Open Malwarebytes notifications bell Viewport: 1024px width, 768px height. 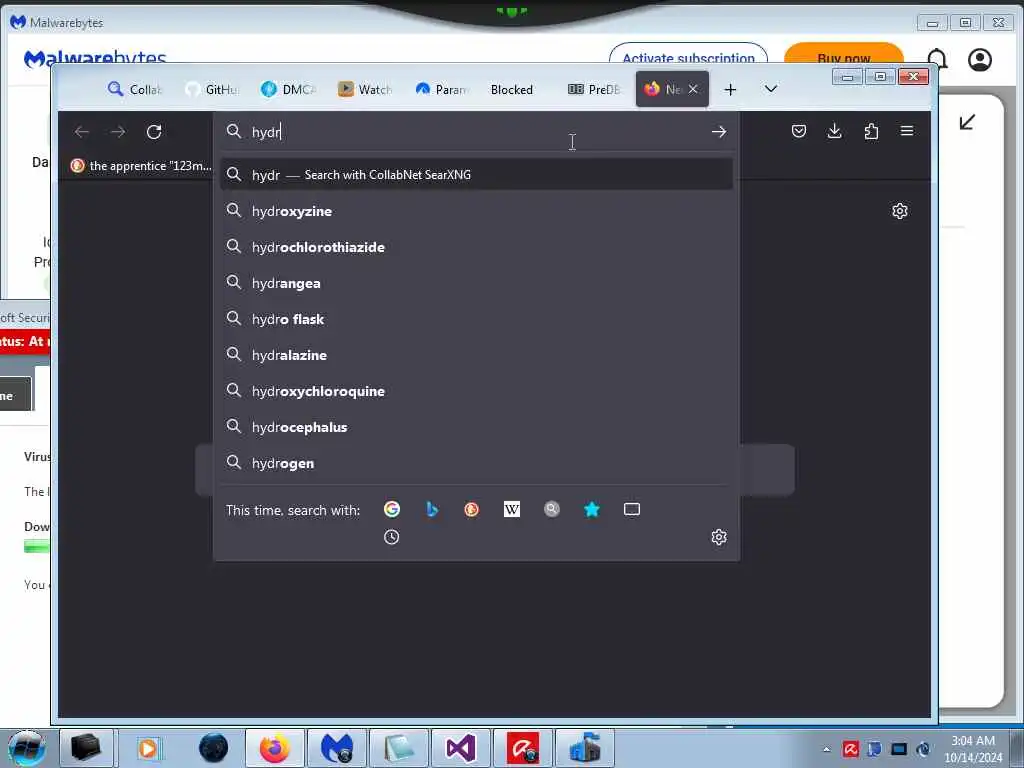(x=937, y=59)
